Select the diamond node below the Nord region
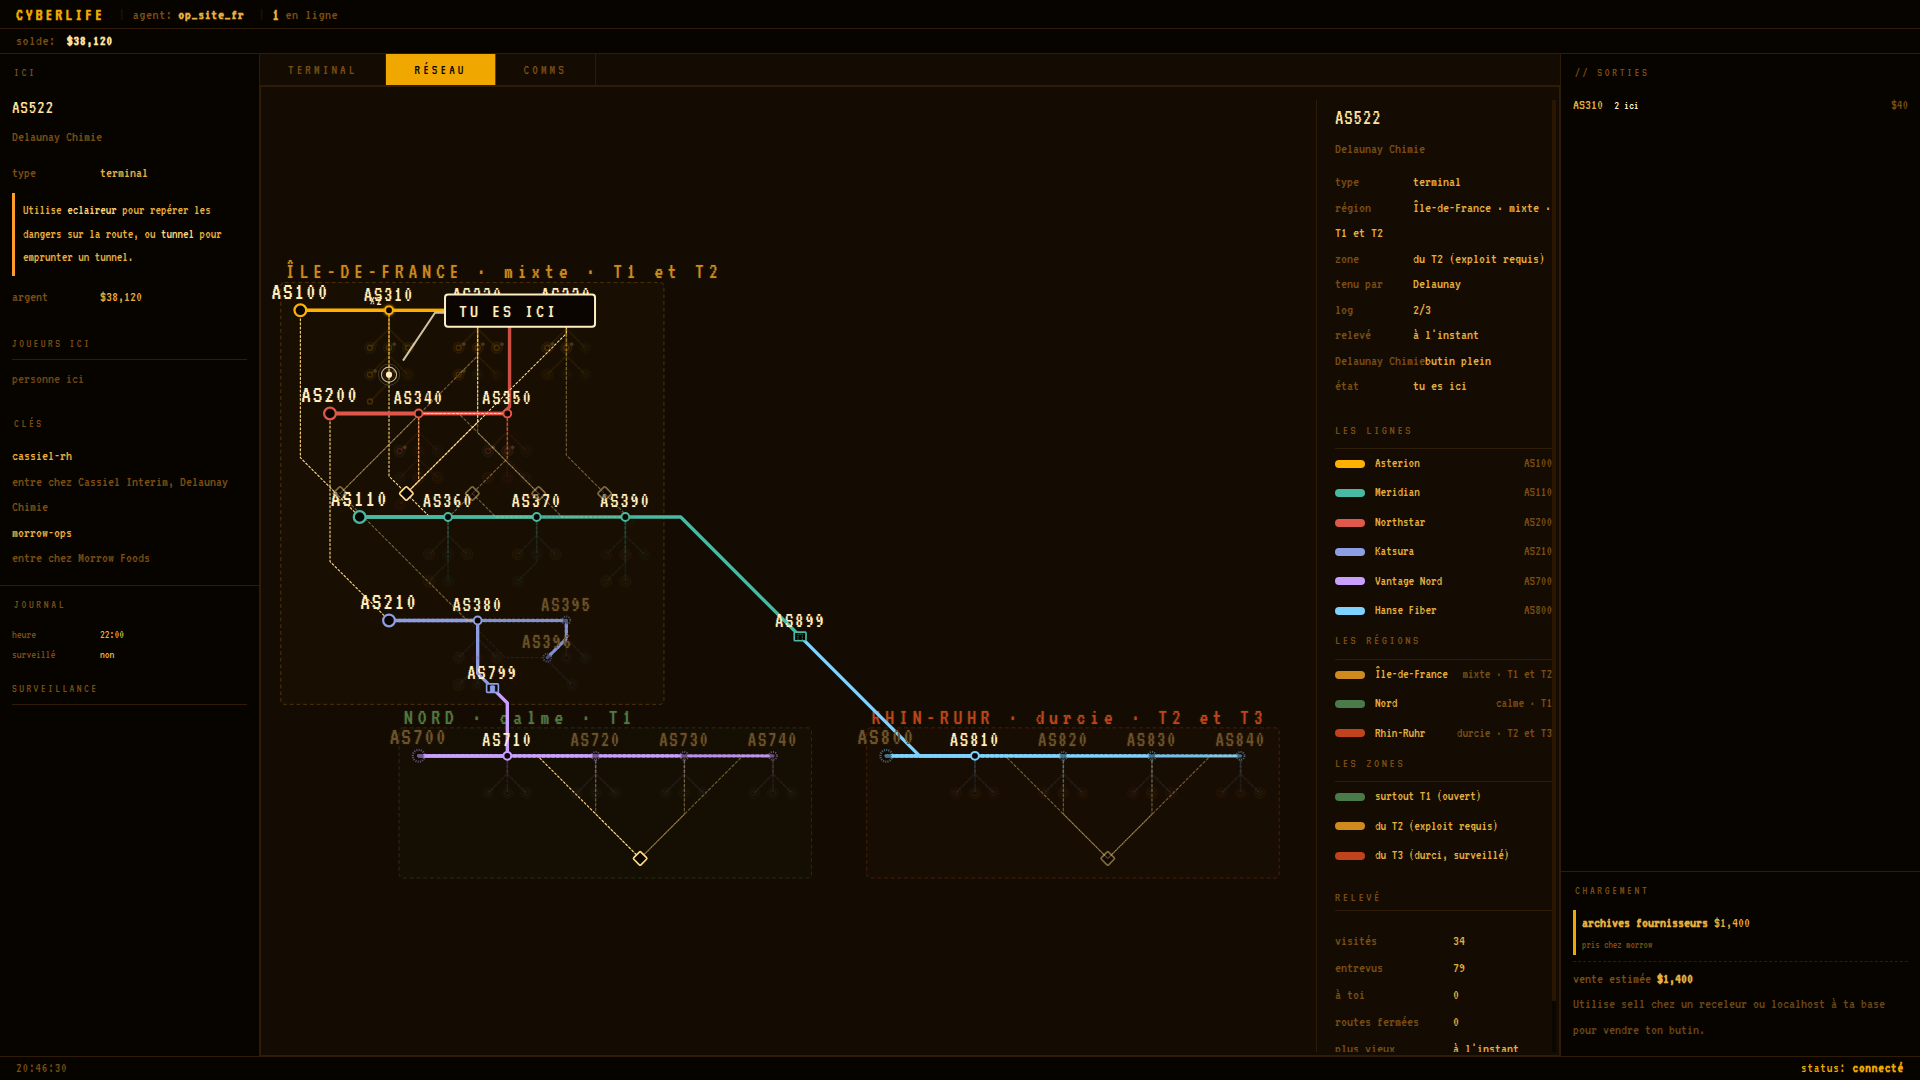Viewport: 1920px width, 1080px height. coord(640,858)
